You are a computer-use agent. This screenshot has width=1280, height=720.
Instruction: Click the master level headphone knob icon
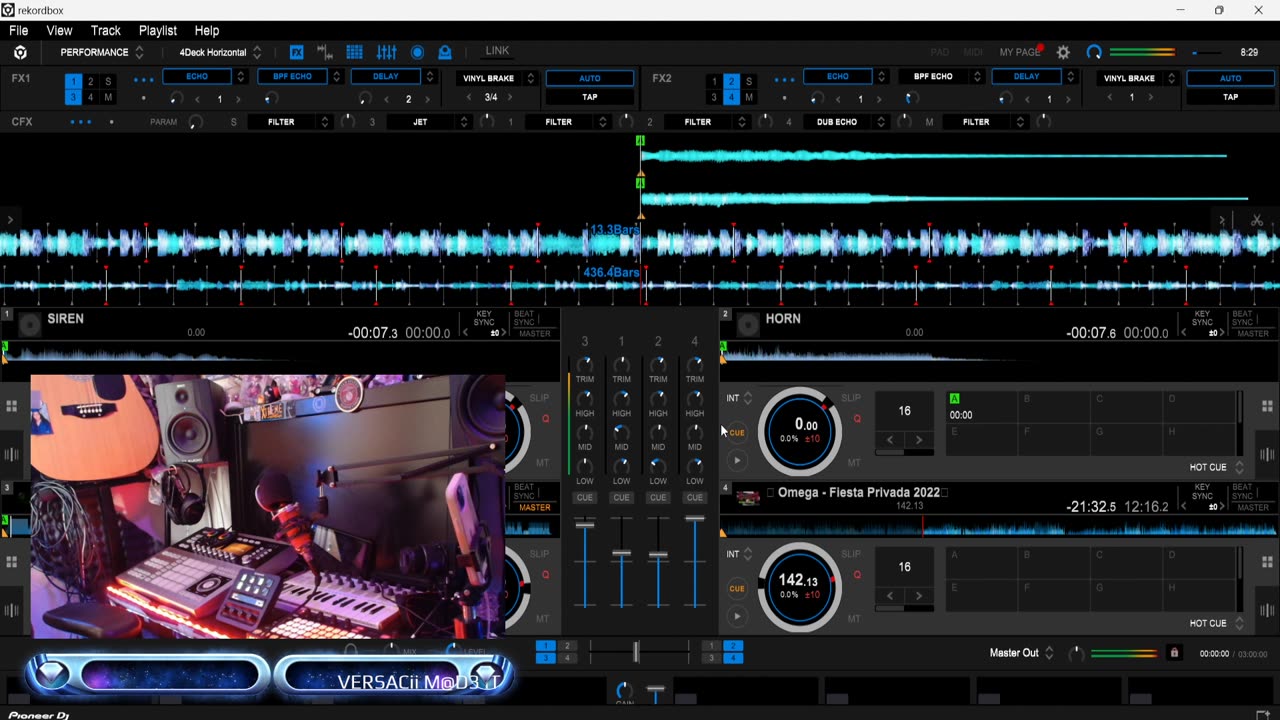1094,52
